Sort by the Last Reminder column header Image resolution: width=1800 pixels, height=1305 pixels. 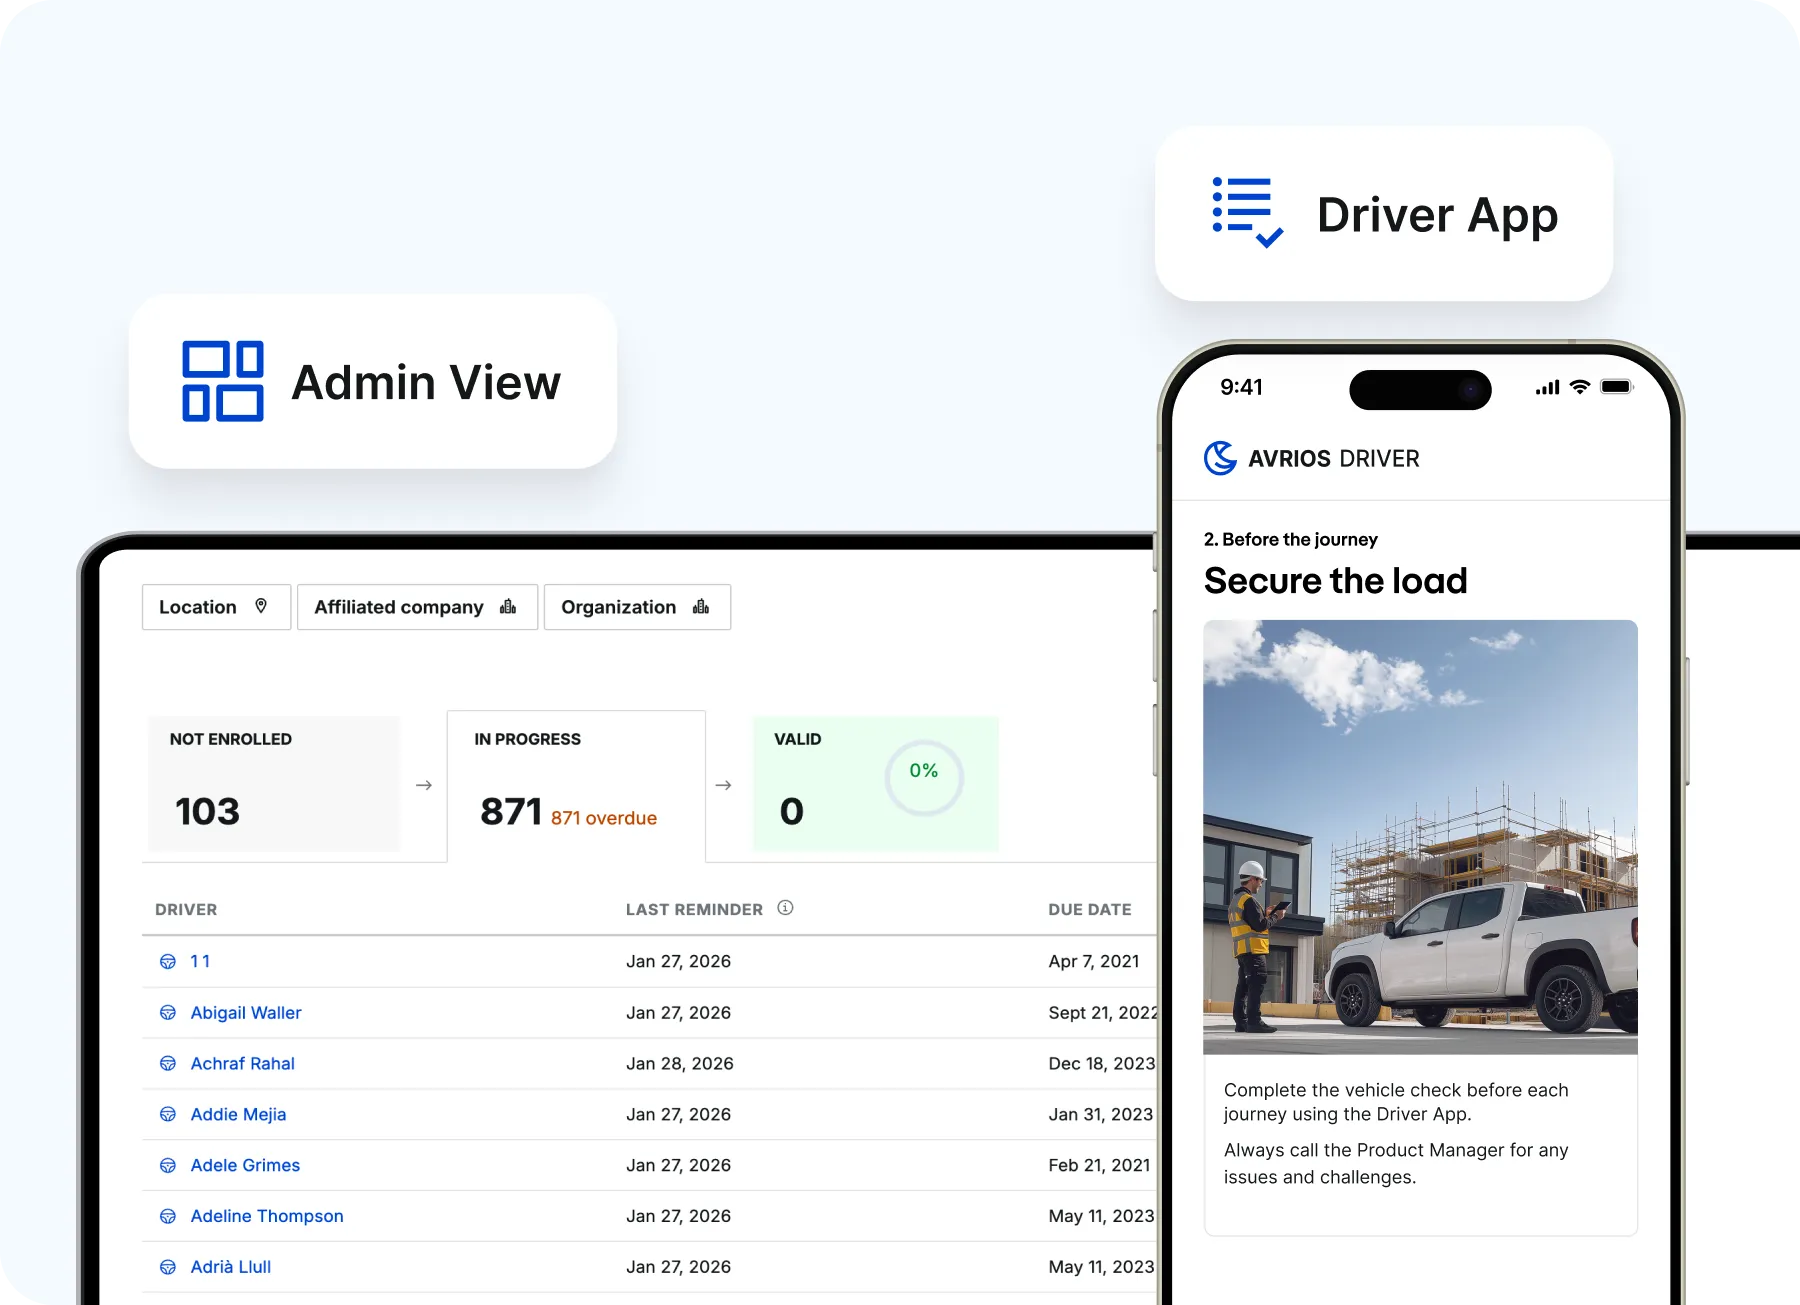coord(694,909)
